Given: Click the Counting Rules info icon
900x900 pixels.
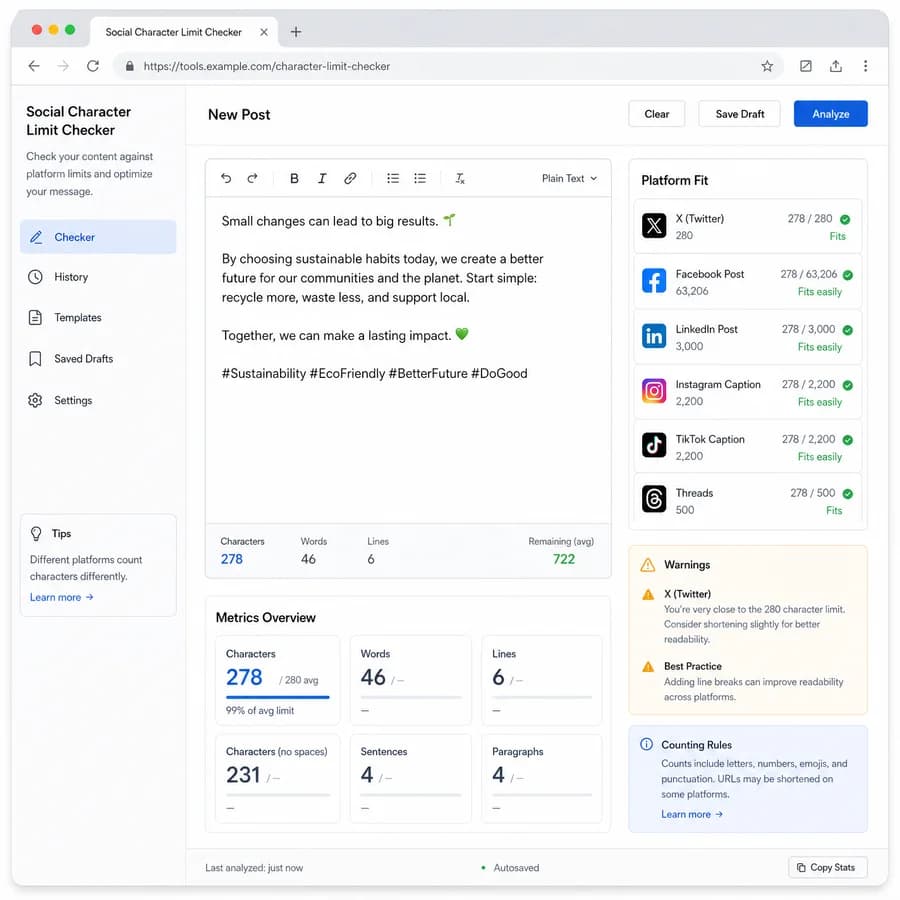Looking at the screenshot, I should pyautogui.click(x=646, y=744).
